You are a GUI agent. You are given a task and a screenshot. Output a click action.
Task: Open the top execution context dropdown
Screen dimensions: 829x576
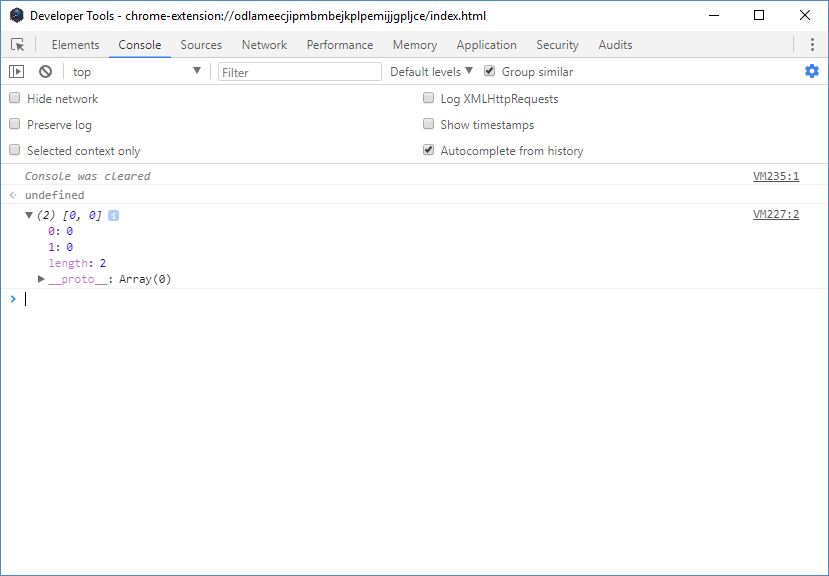click(137, 71)
